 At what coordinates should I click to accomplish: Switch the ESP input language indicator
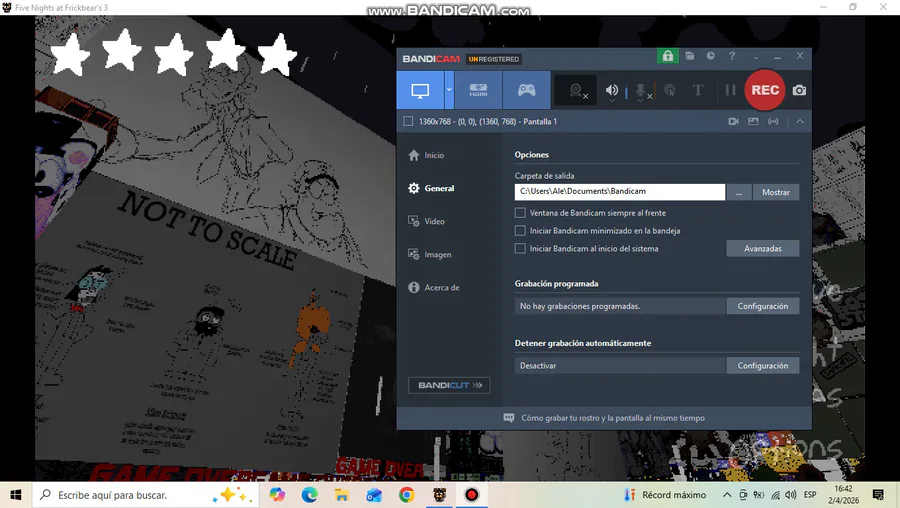(810, 495)
